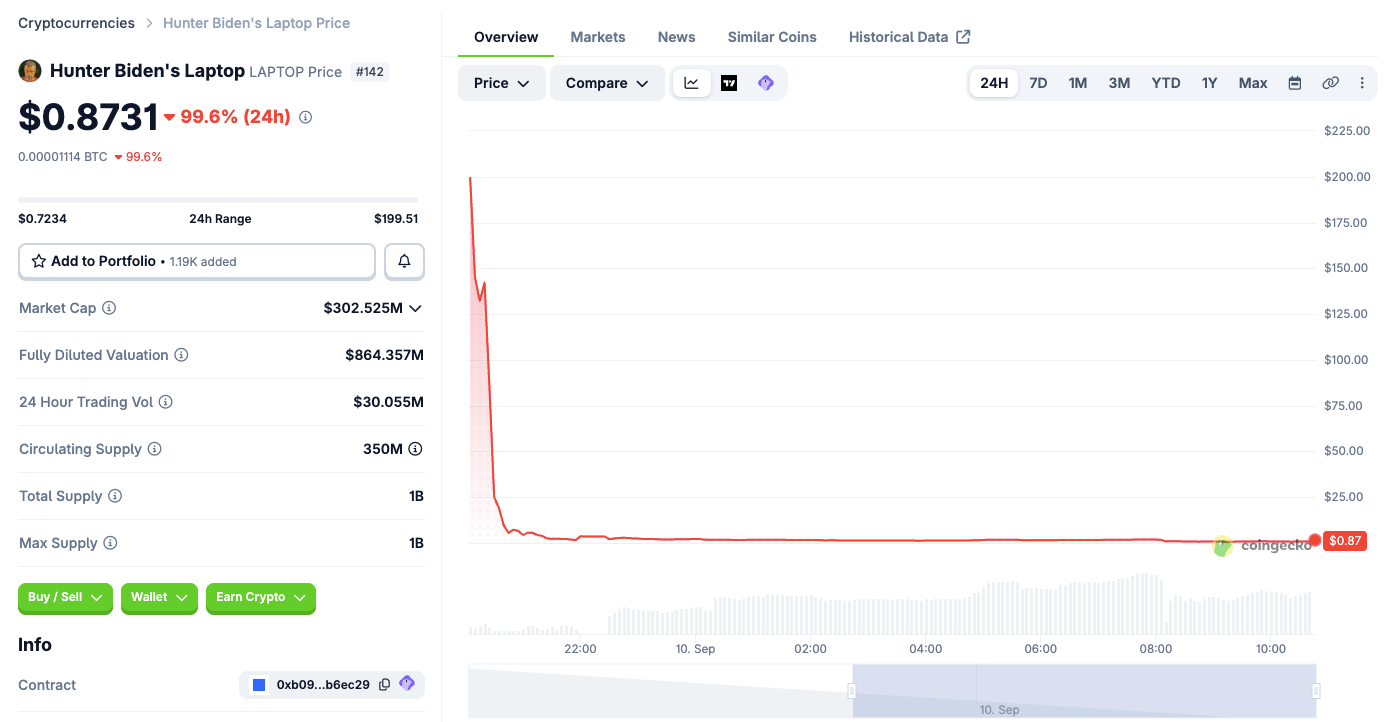Click the red current price point on chart

pos(1314,540)
